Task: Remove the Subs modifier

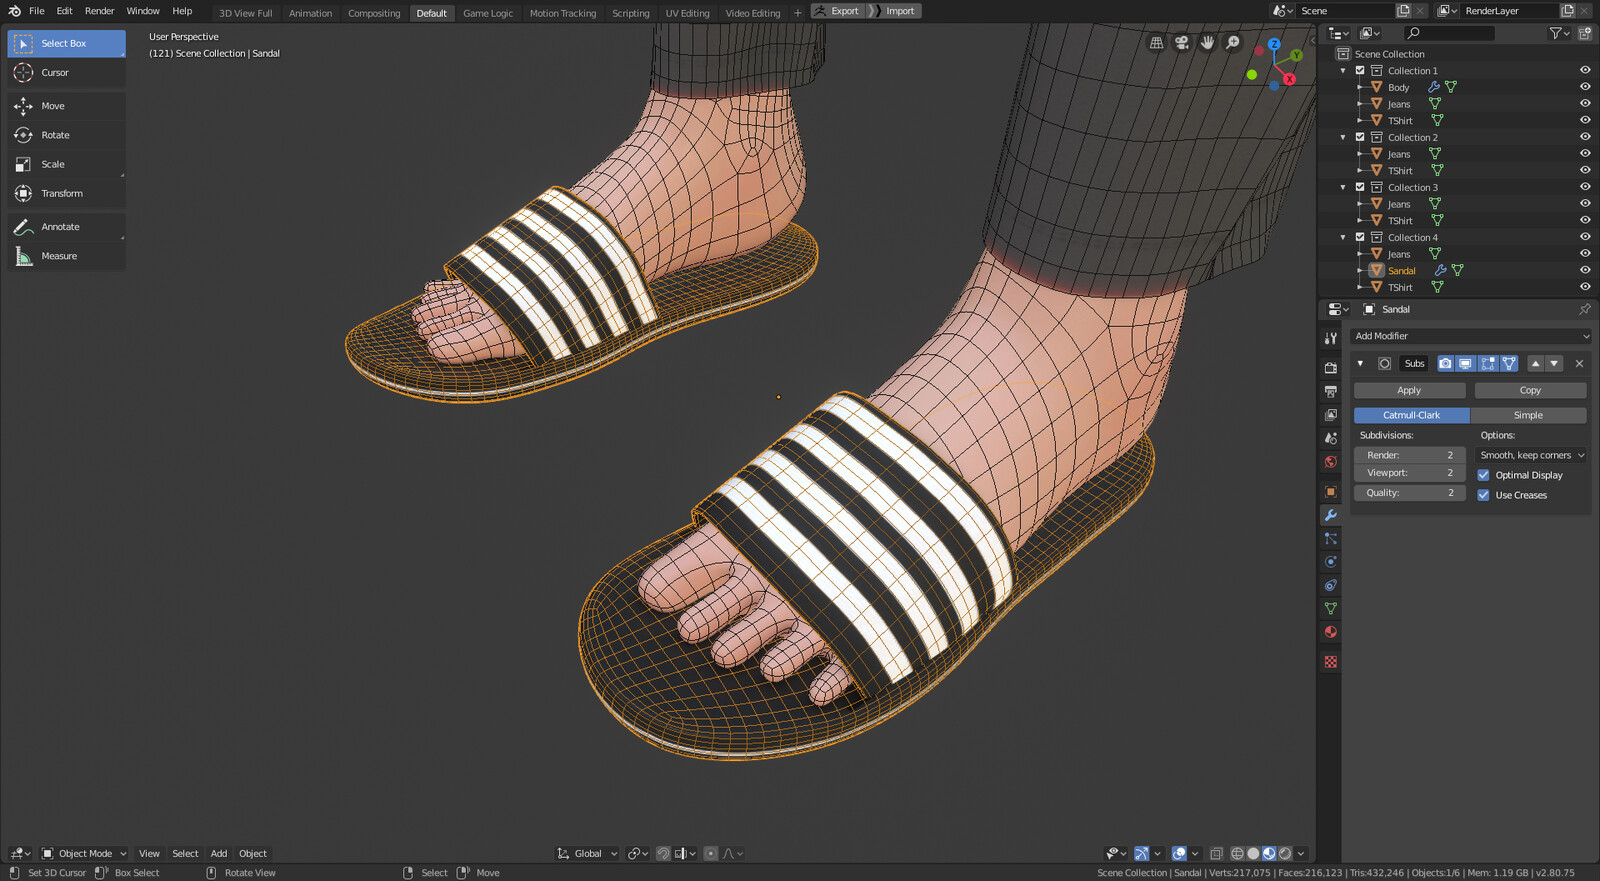Action: 1579,364
